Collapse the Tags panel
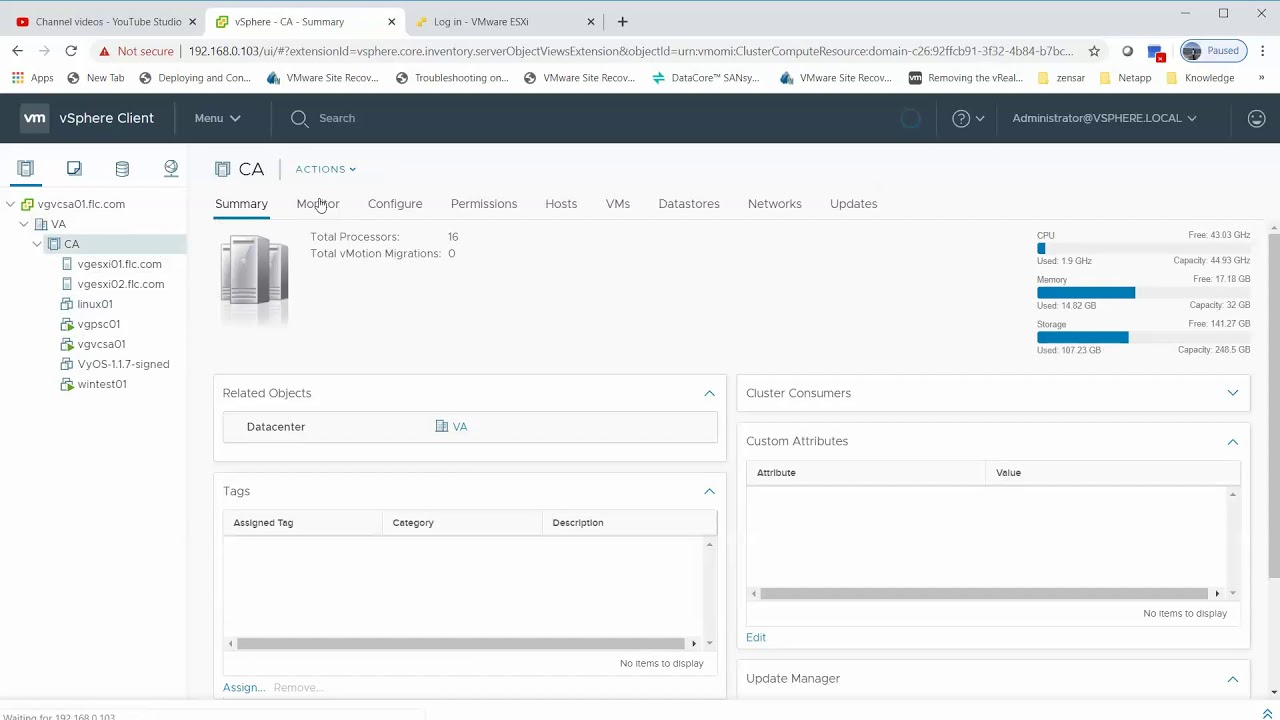Viewport: 1280px width, 720px height. (x=709, y=491)
